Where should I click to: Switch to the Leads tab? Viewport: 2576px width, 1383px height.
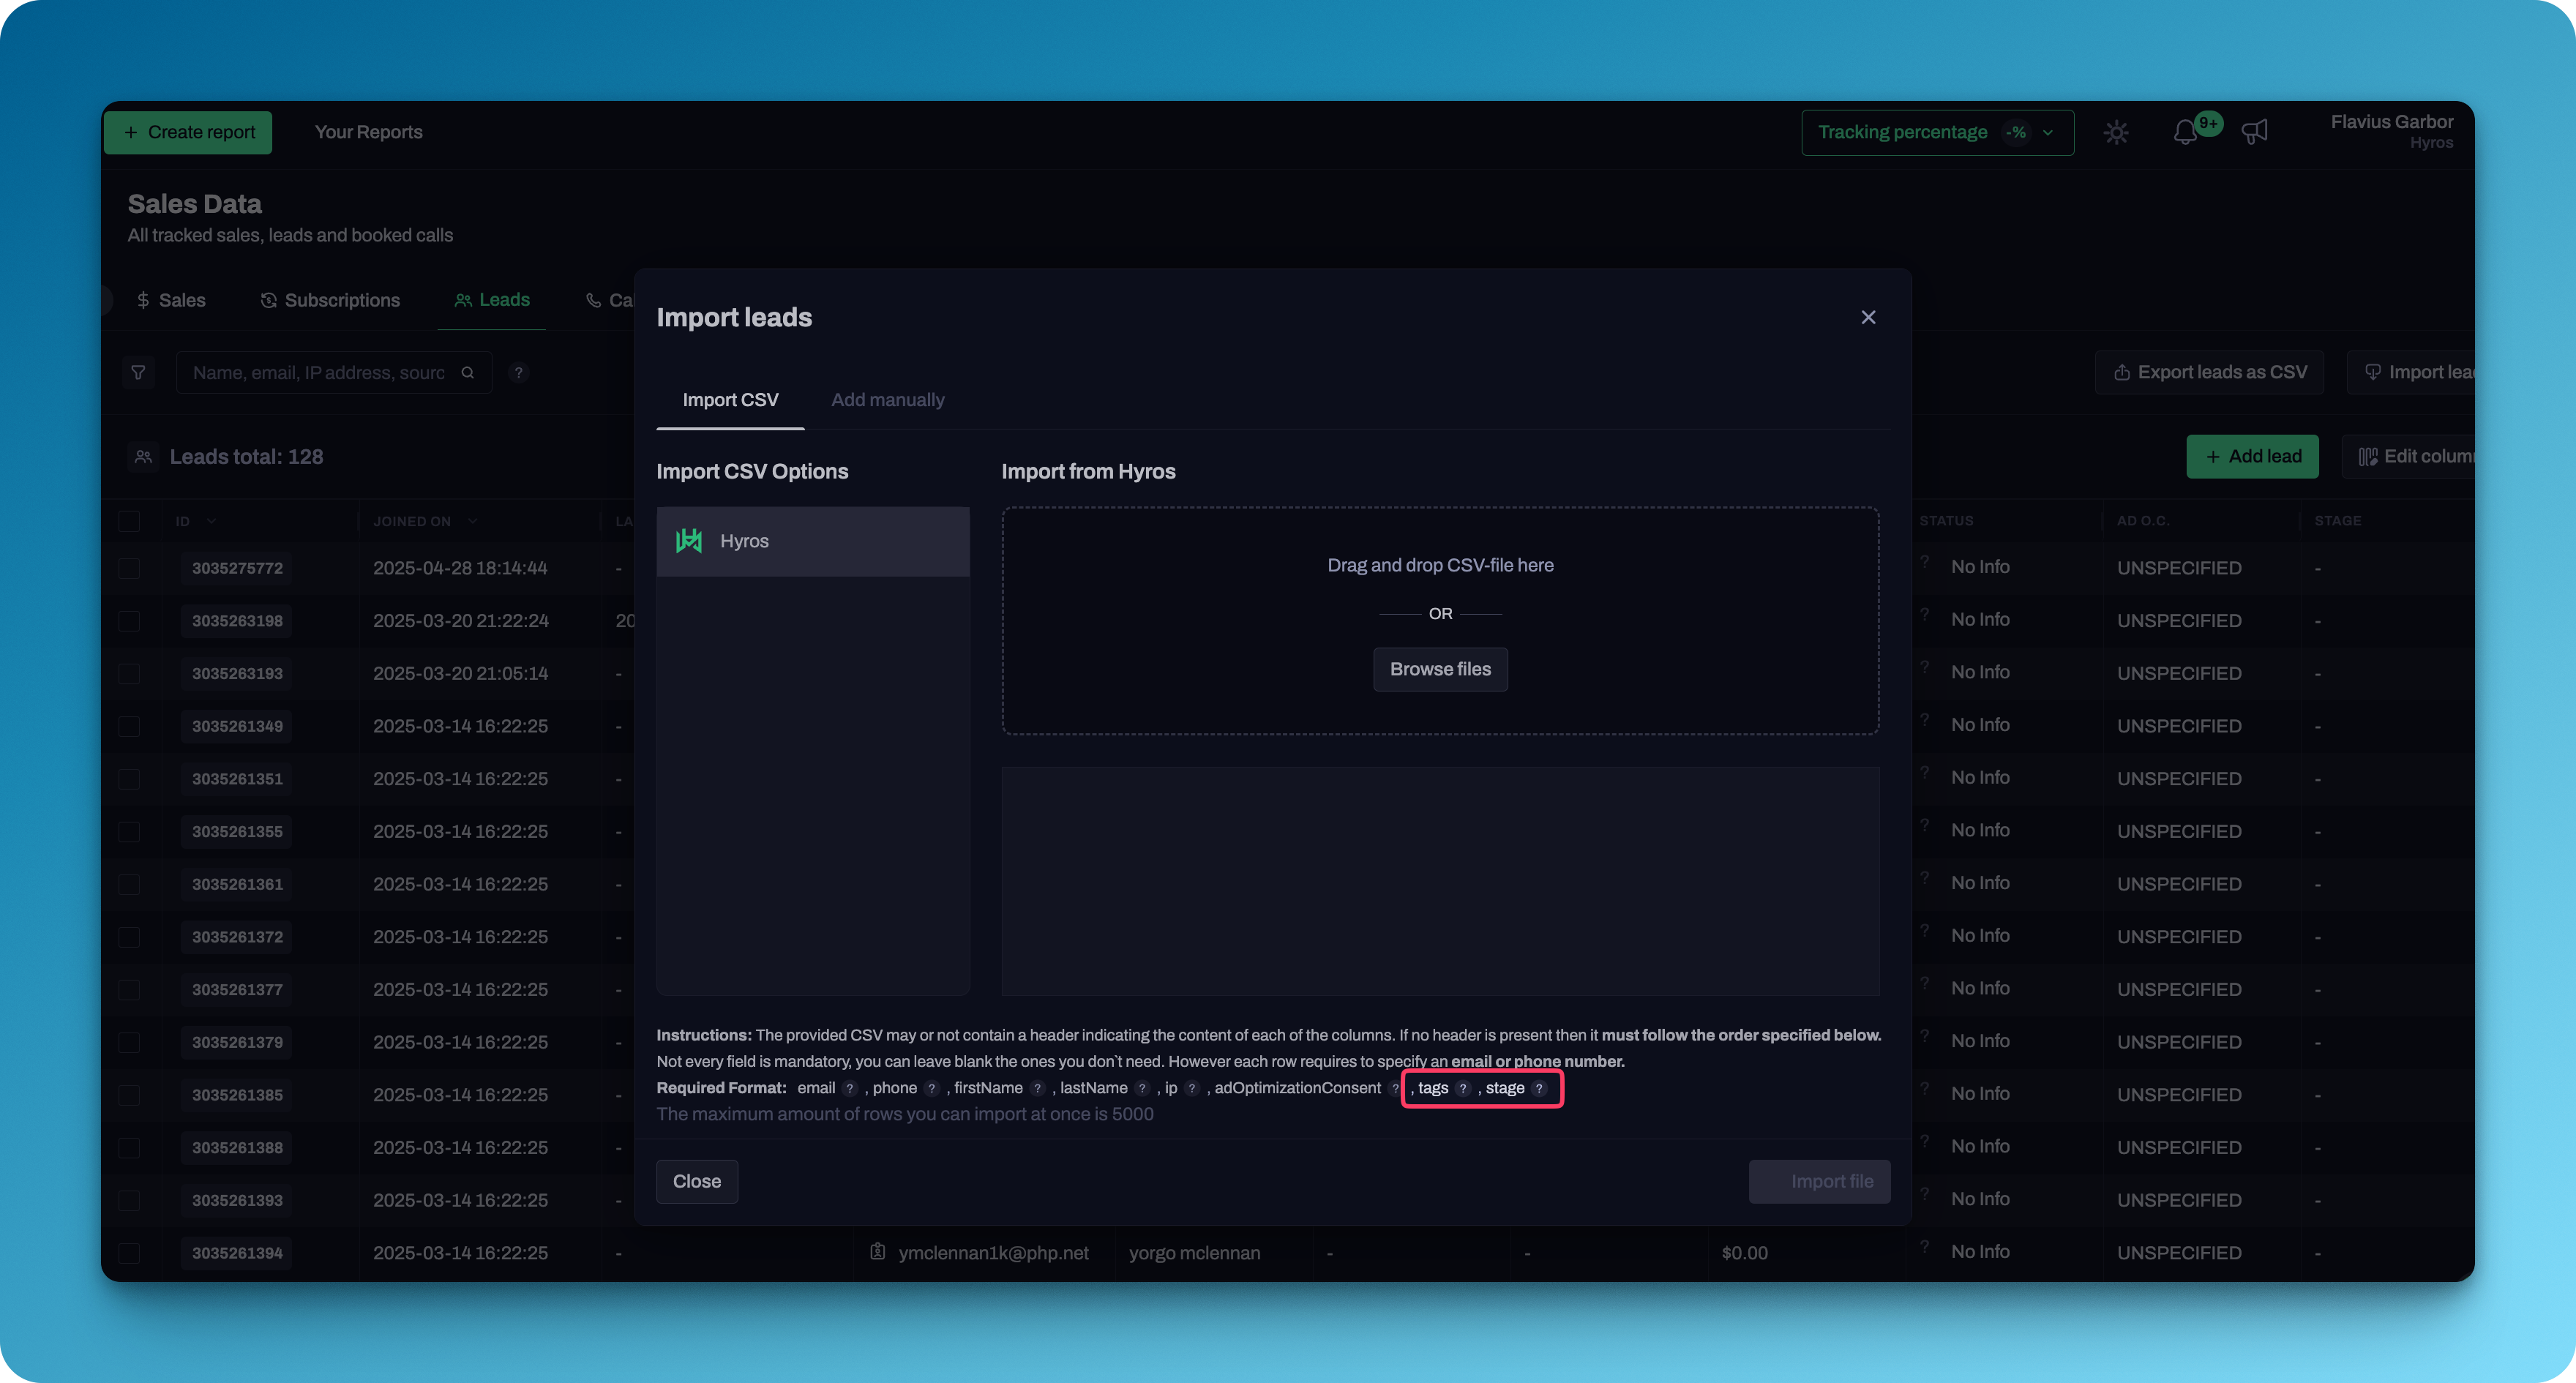tap(492, 300)
